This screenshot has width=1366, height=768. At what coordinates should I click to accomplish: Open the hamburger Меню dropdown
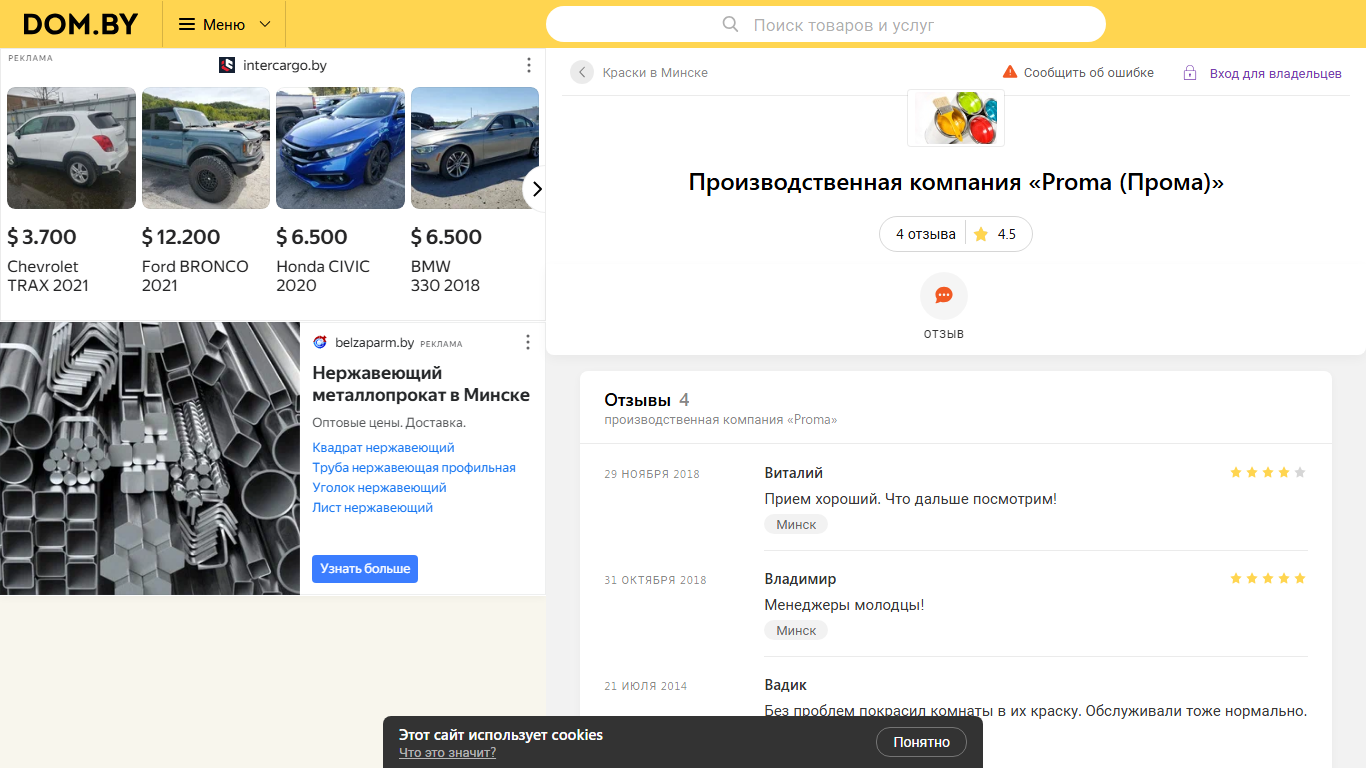[x=224, y=24]
